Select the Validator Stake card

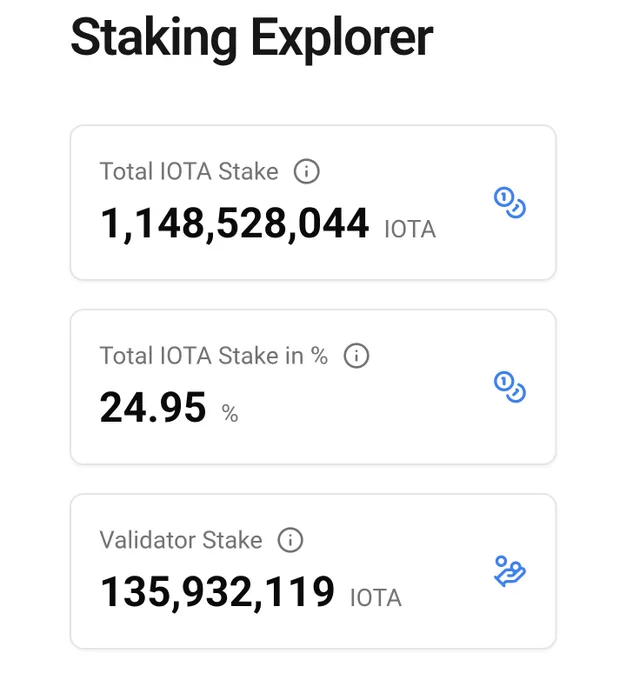[x=313, y=571]
